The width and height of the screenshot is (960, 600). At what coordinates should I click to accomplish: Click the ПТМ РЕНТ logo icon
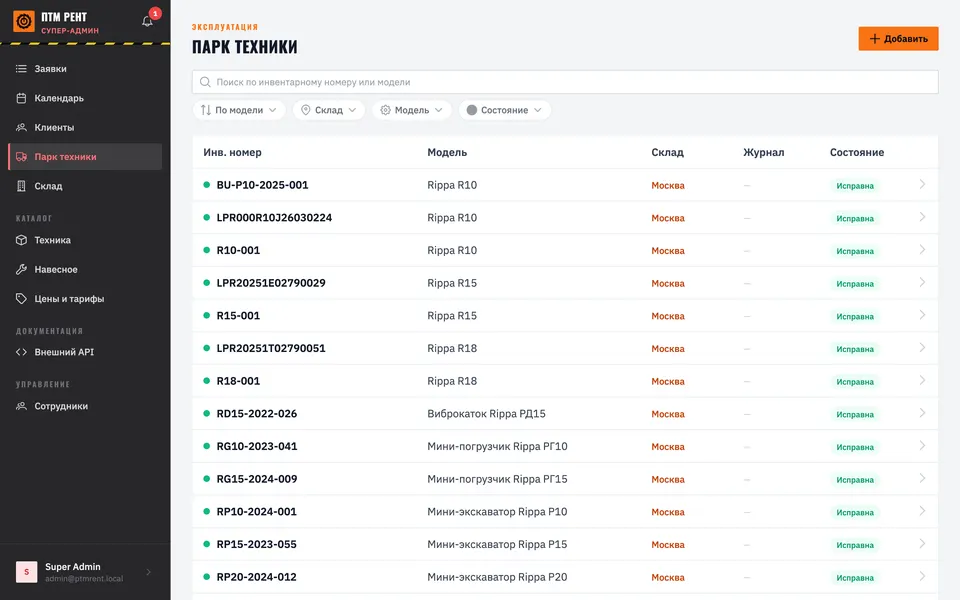point(24,21)
